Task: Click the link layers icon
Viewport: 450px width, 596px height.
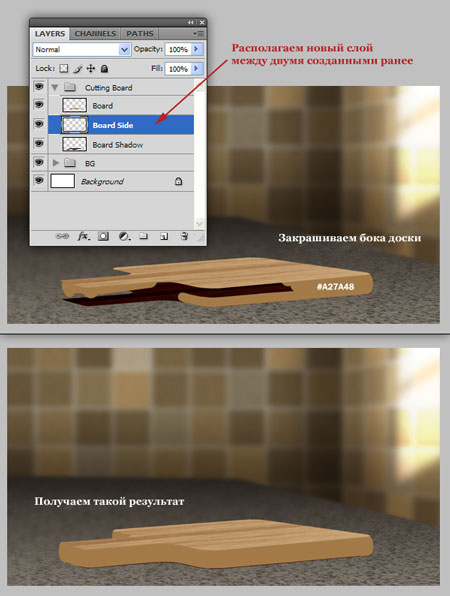Action: coord(62,236)
